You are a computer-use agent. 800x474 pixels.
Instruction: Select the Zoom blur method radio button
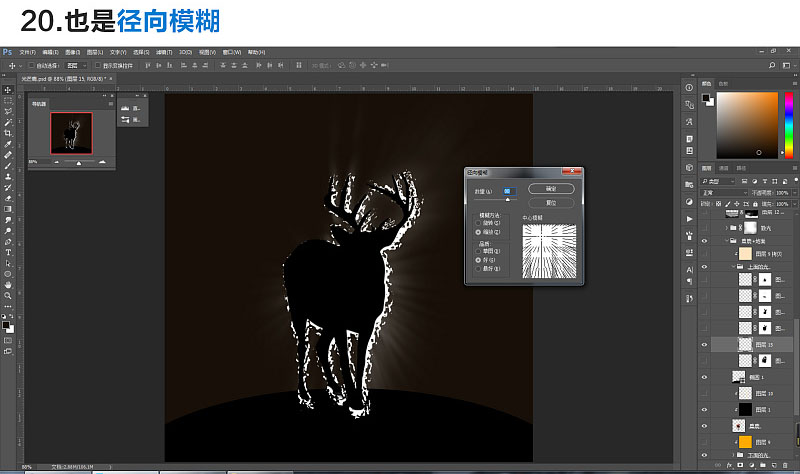(478, 232)
